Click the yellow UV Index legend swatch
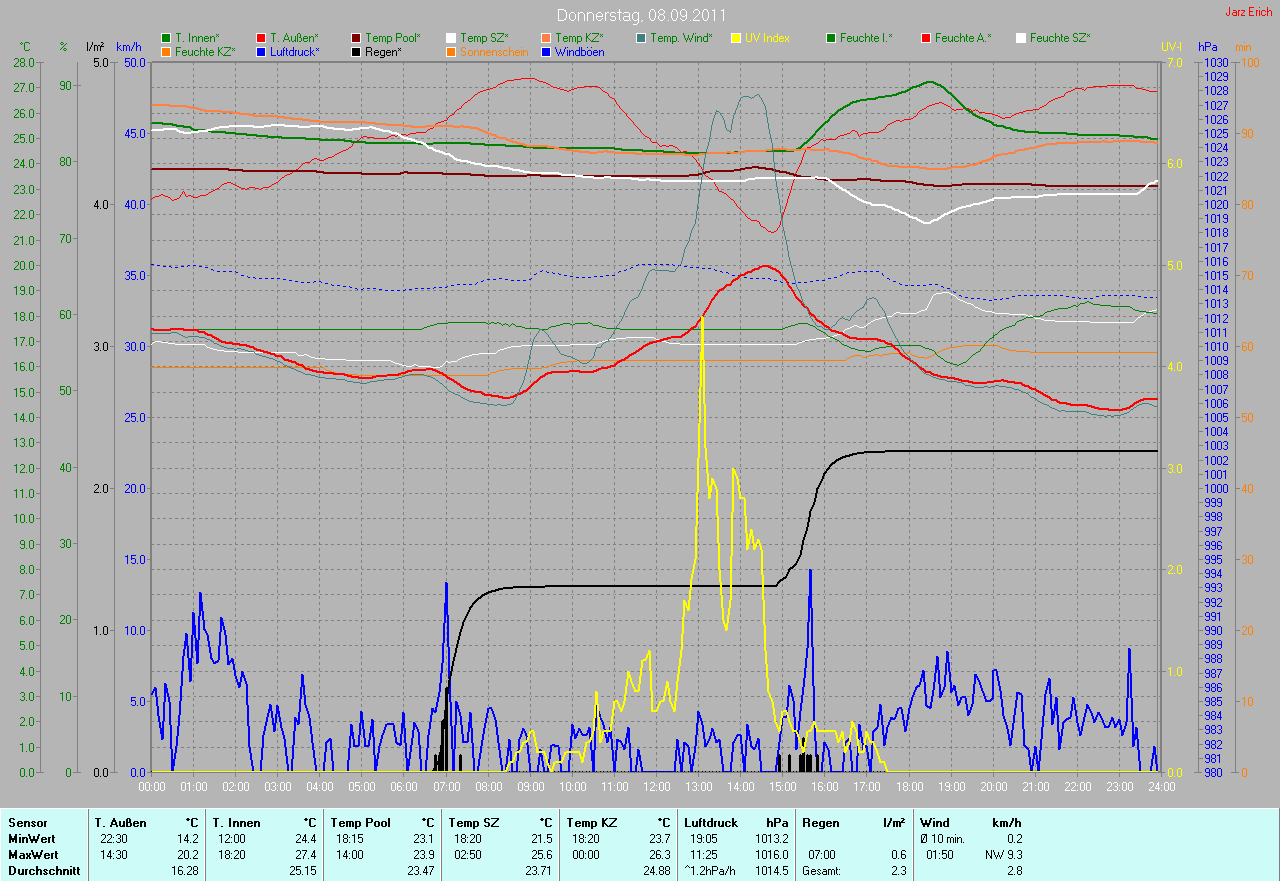 pos(736,38)
